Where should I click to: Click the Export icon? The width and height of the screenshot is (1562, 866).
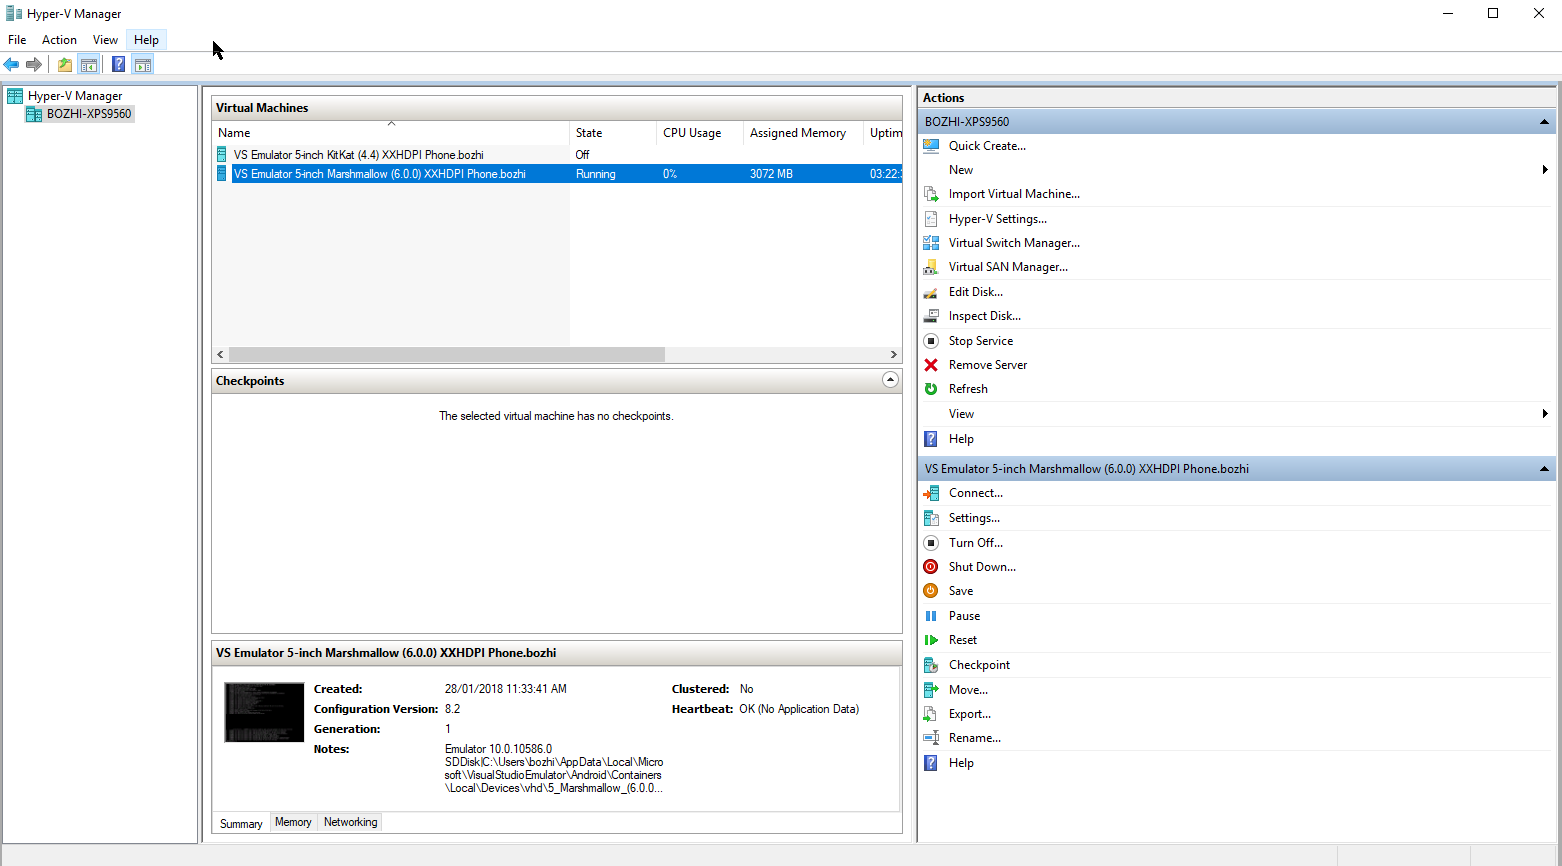[x=931, y=714]
